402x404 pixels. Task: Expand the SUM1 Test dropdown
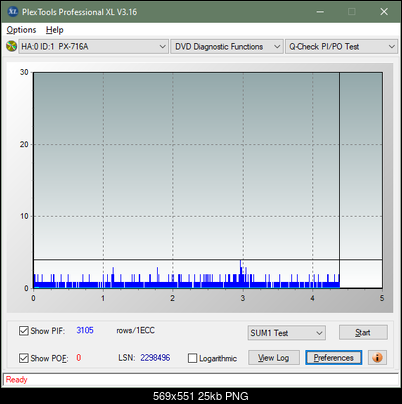pyautogui.click(x=286, y=333)
